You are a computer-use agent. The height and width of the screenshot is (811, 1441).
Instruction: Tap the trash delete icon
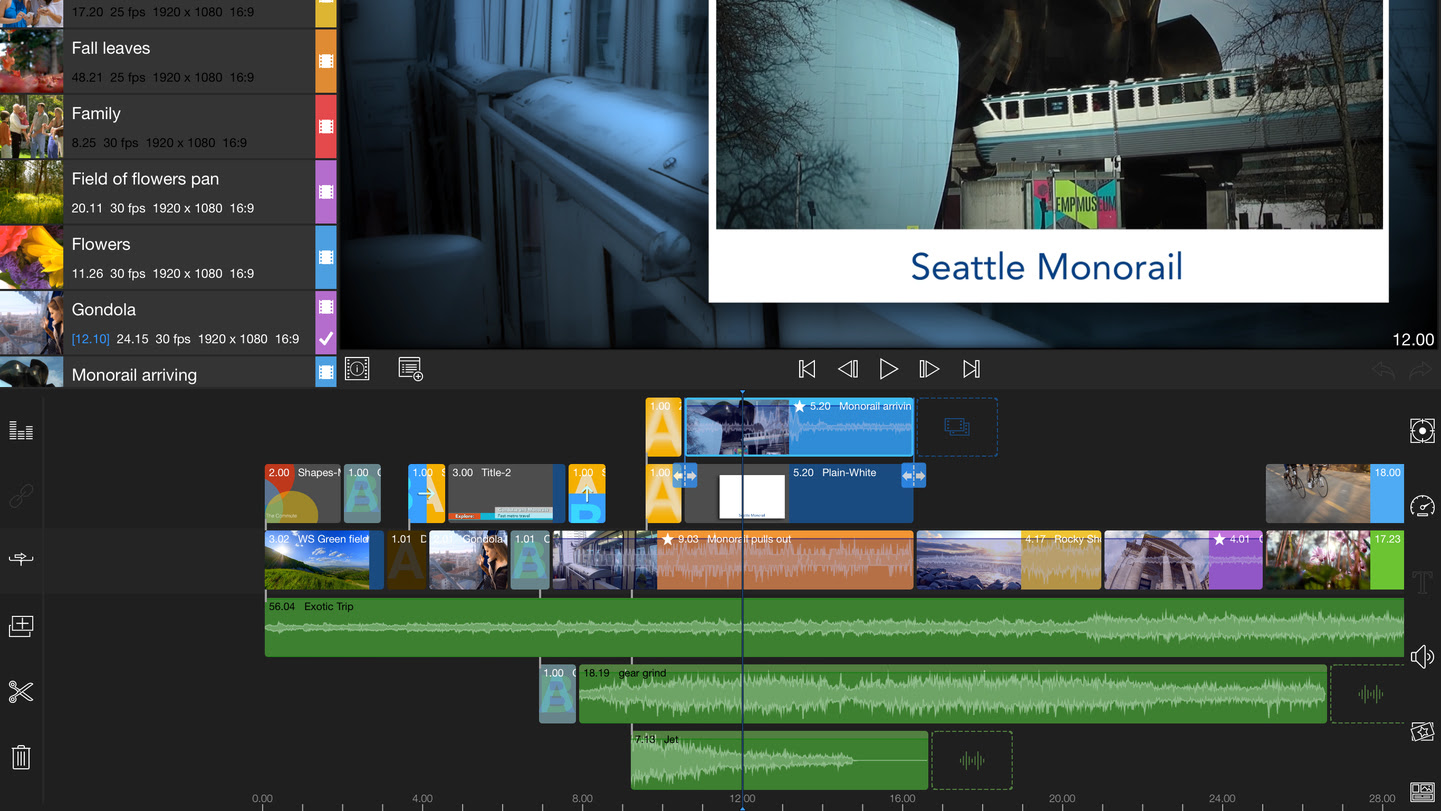click(21, 757)
